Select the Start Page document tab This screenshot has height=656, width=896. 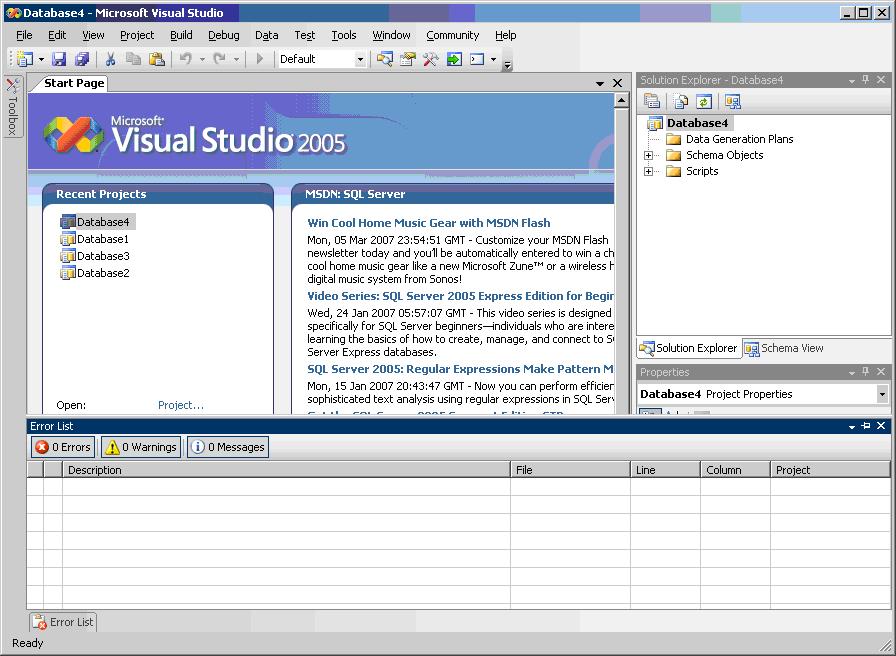coord(74,83)
